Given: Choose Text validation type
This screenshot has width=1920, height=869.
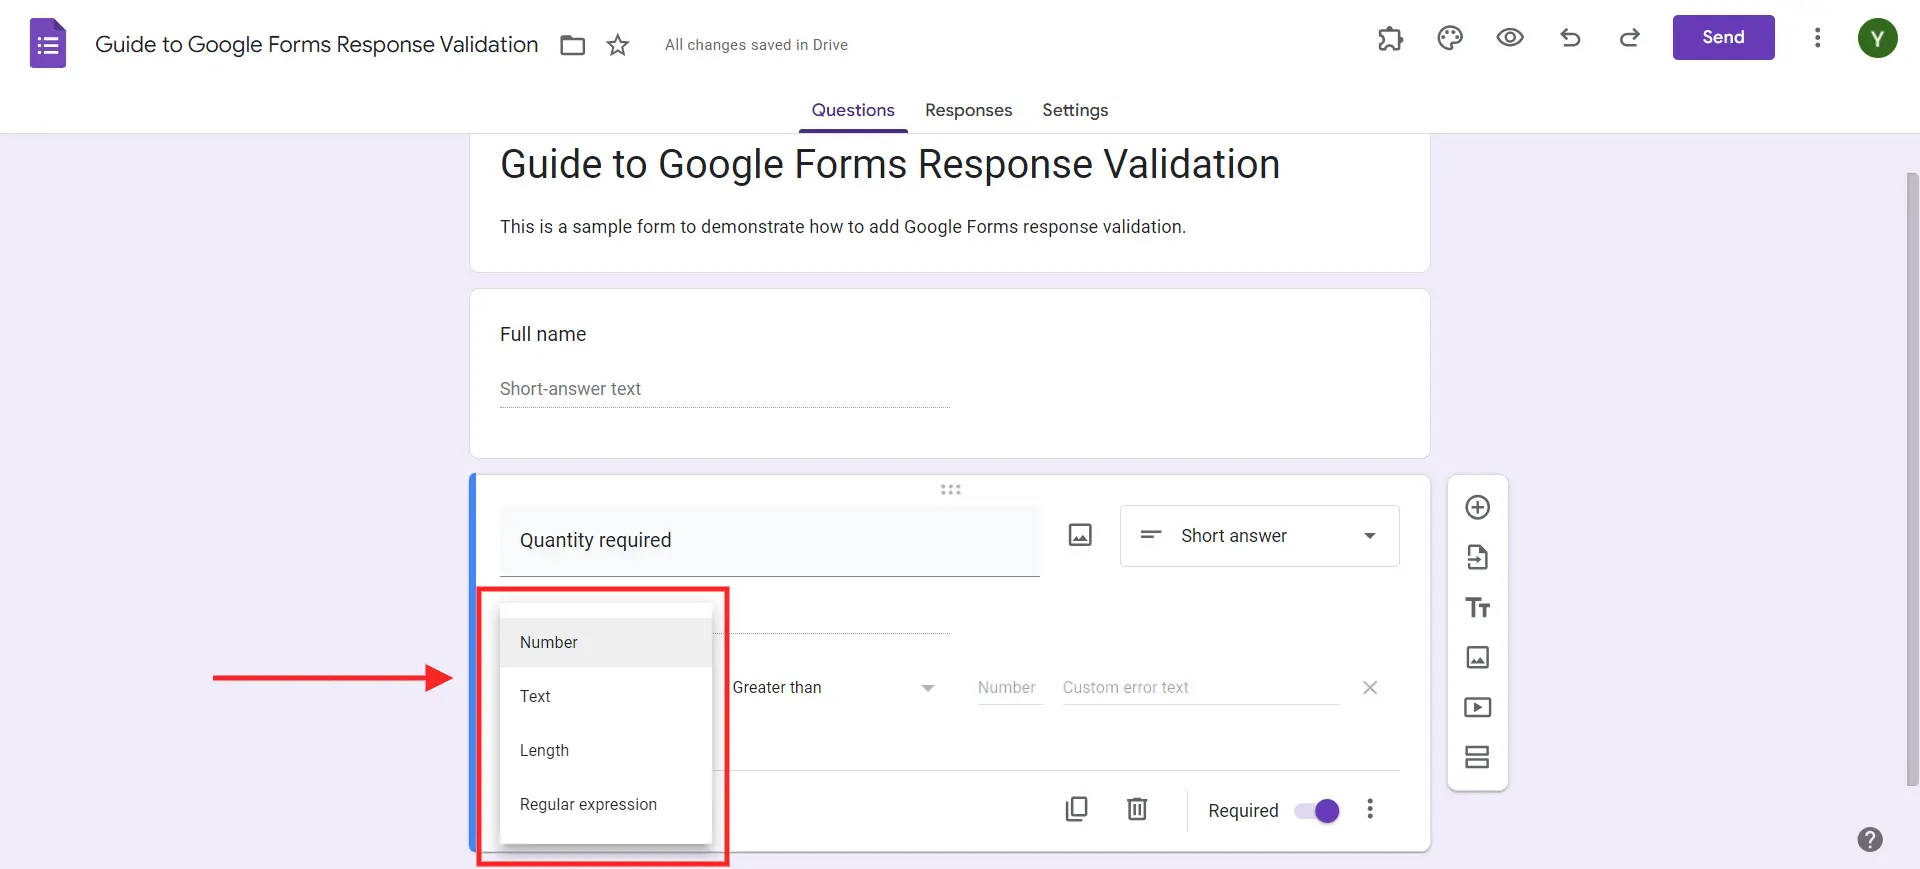Looking at the screenshot, I should point(606,696).
